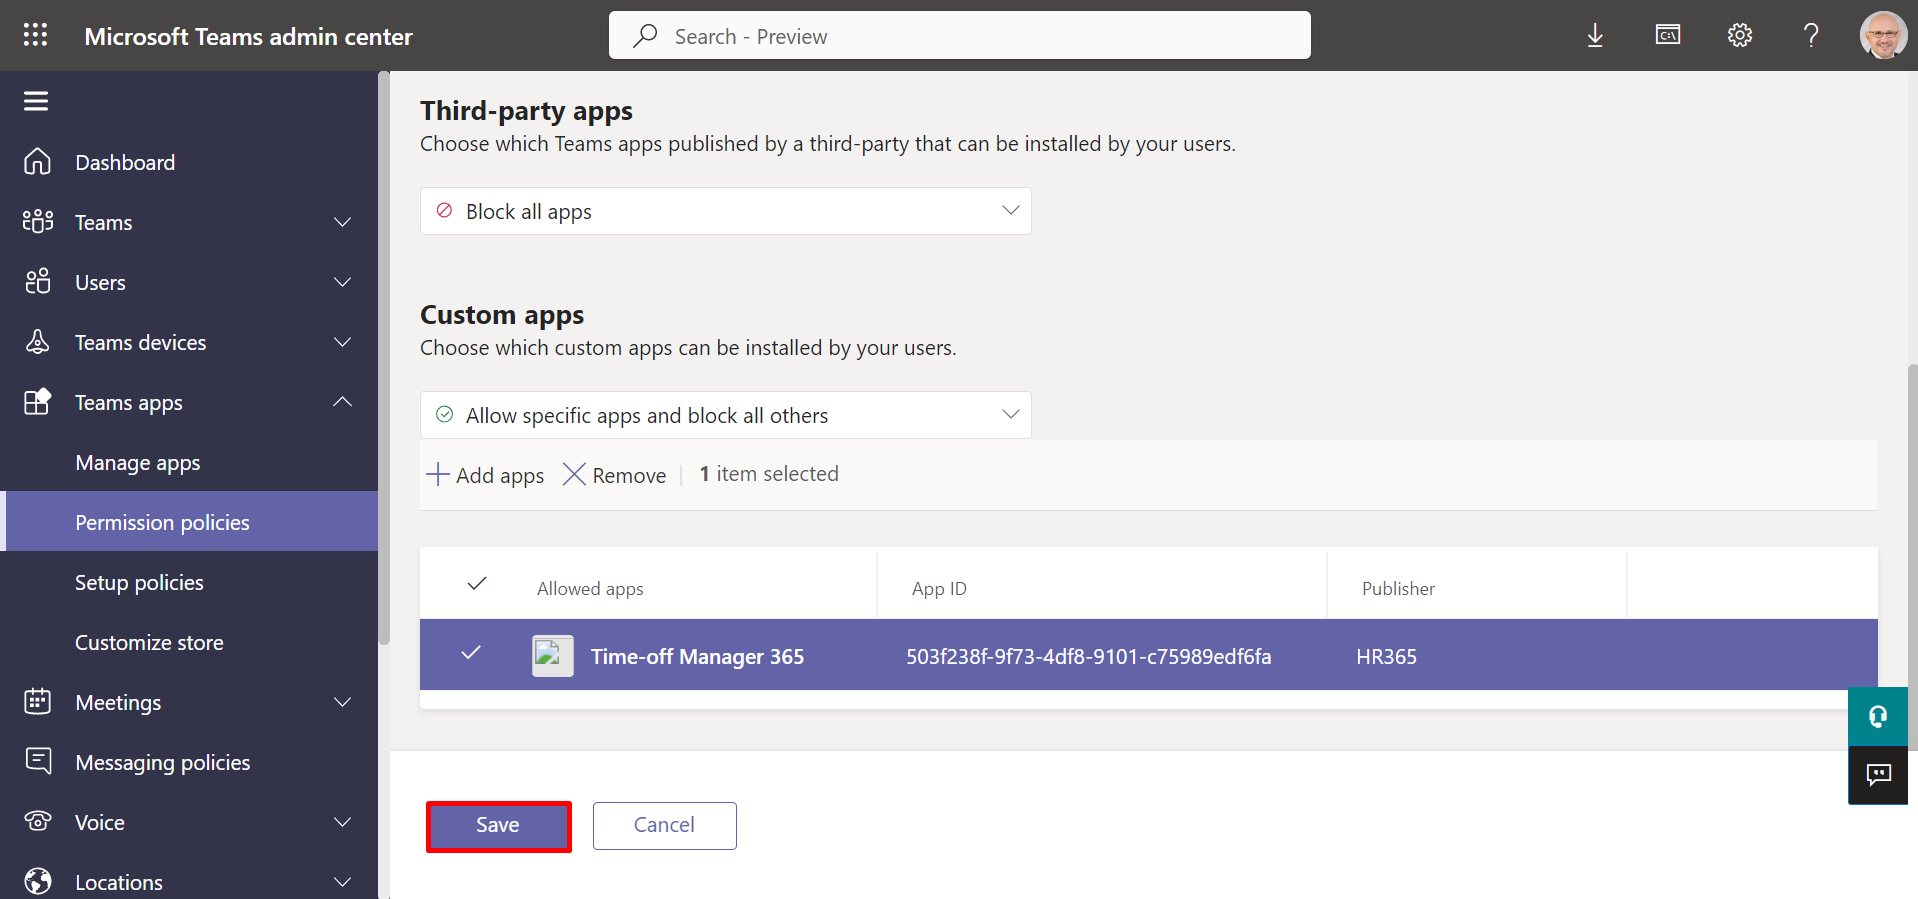Open the help question mark icon
The image size is (1918, 899).
1811,36
